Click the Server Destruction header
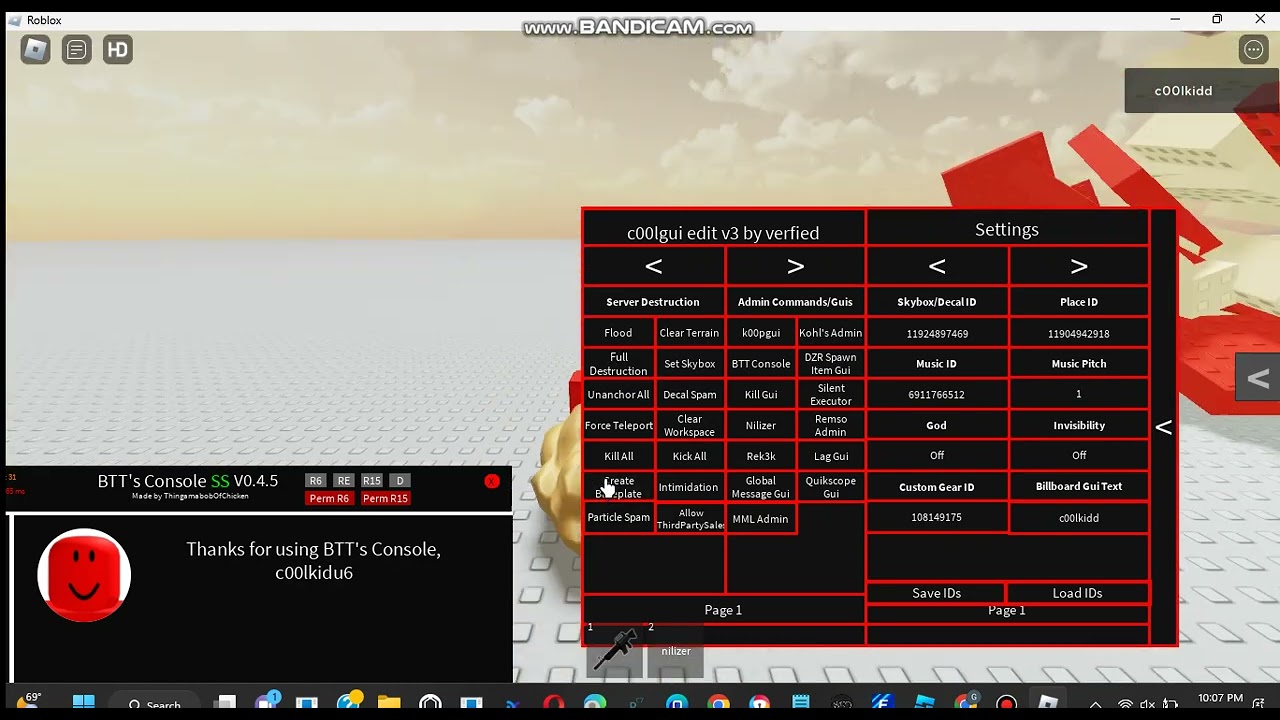The width and height of the screenshot is (1280, 720). [653, 302]
